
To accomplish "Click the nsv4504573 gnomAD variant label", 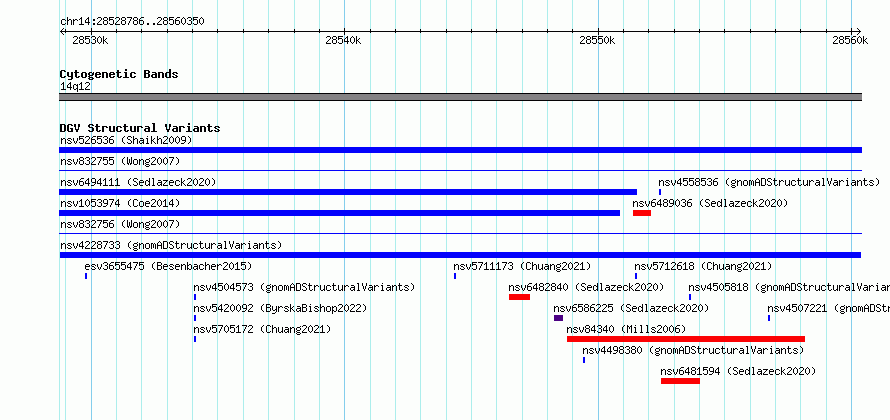I will [304, 287].
